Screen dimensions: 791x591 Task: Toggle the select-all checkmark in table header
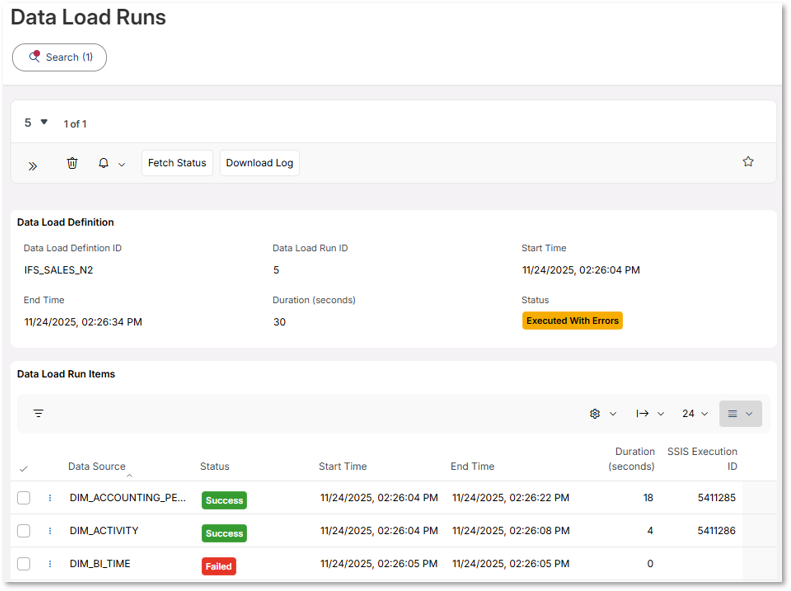pos(24,468)
